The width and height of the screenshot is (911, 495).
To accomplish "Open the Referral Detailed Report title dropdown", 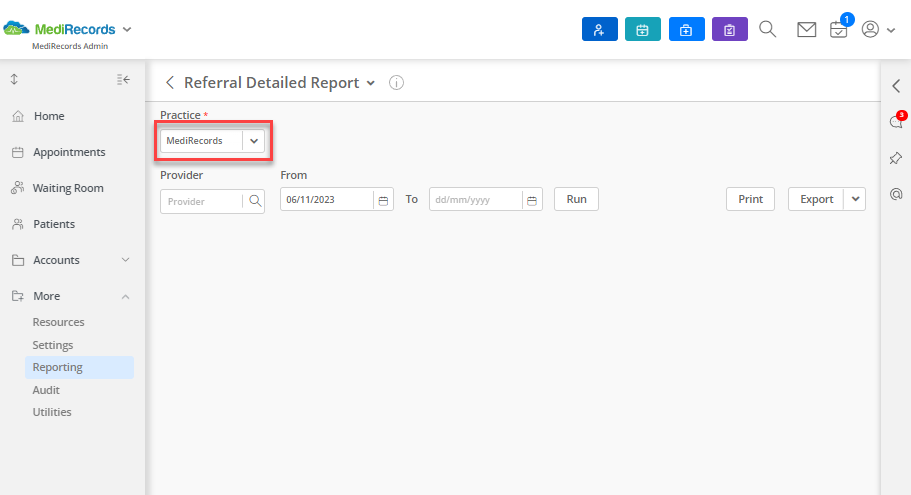I will click(x=371, y=83).
